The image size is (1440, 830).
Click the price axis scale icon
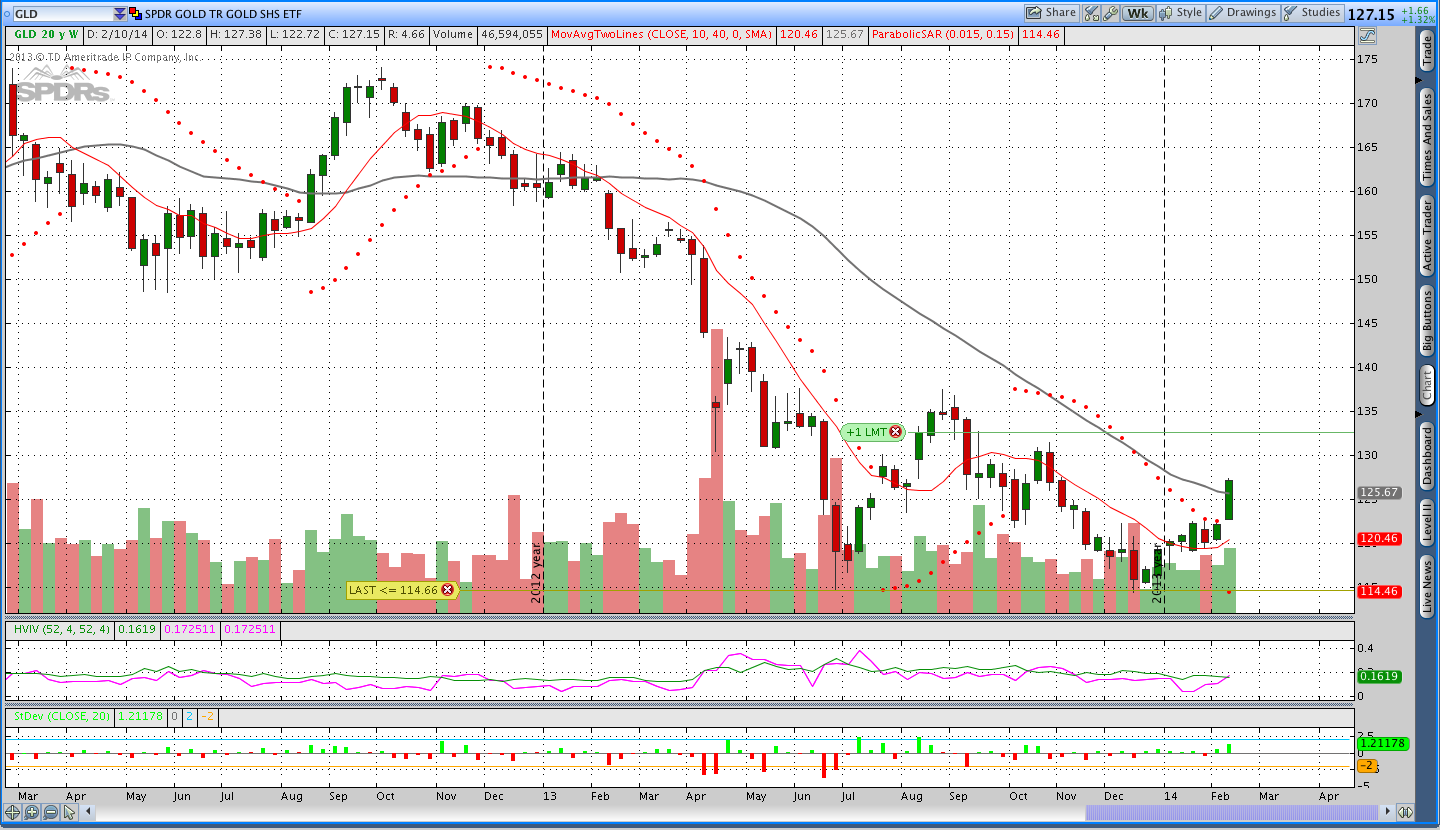(1367, 35)
